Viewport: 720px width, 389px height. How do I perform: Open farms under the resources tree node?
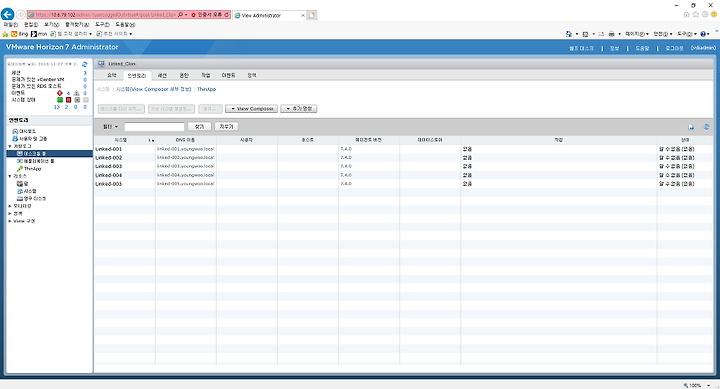pos(22,184)
